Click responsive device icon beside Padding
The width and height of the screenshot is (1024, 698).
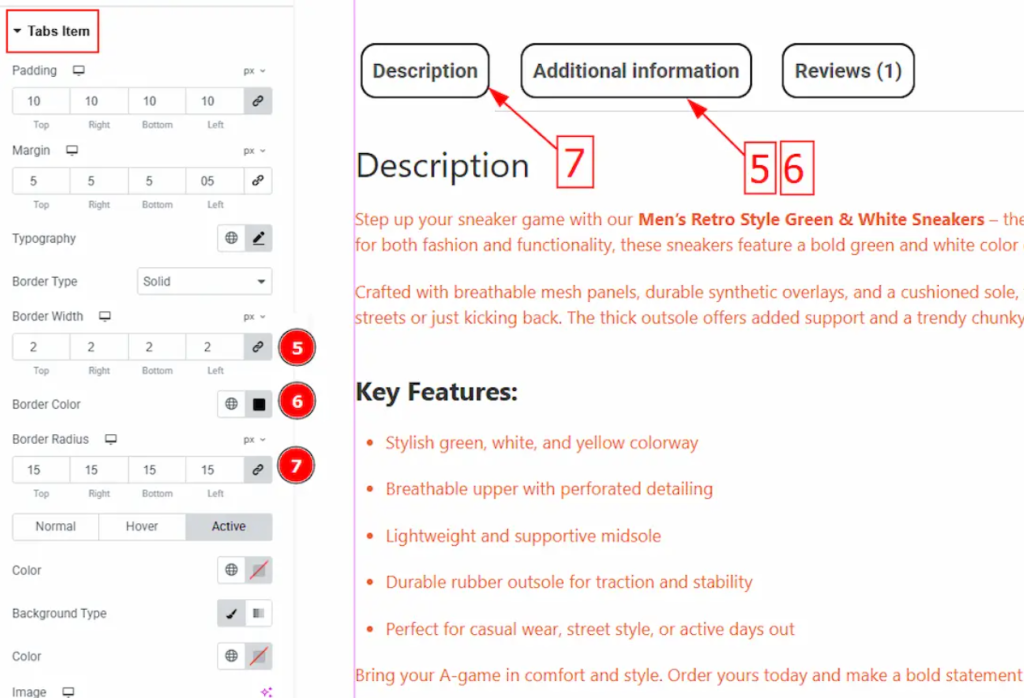tap(79, 71)
